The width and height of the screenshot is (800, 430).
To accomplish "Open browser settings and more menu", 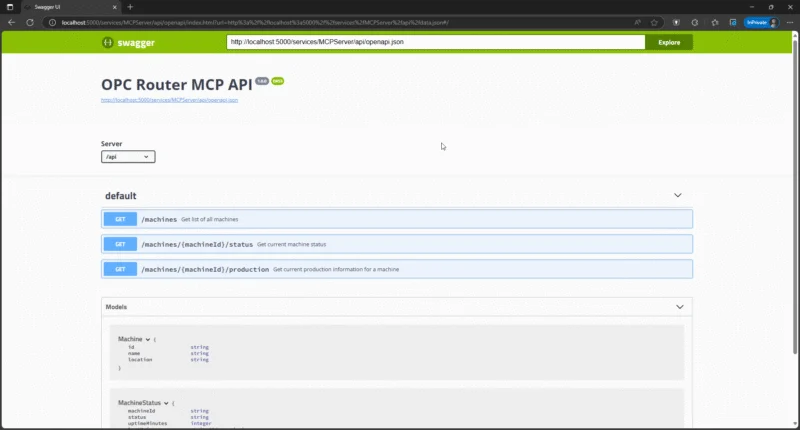I will tap(790, 21).
